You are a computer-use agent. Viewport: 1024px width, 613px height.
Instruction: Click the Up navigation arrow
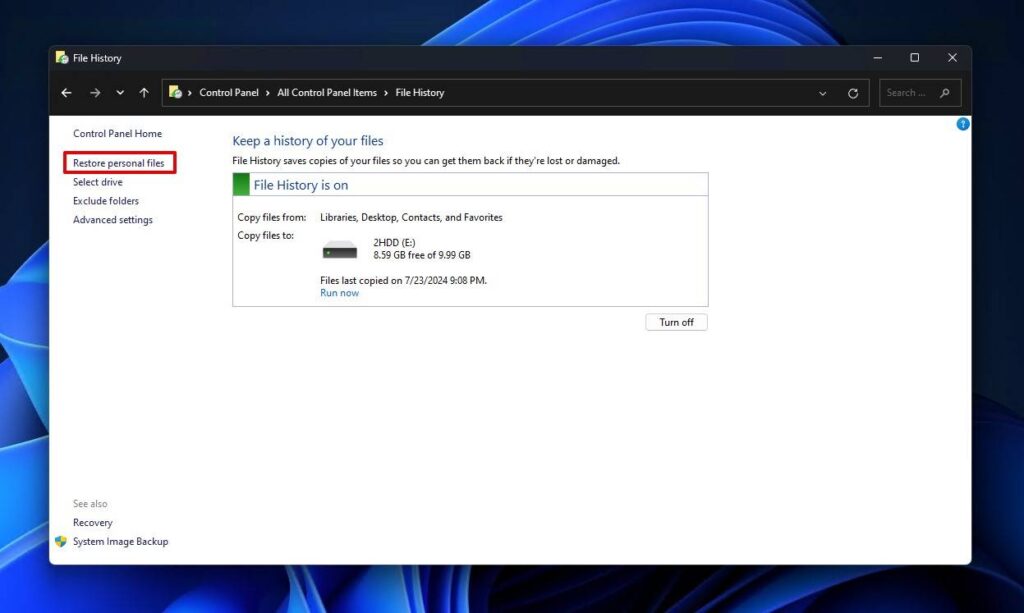[143, 92]
